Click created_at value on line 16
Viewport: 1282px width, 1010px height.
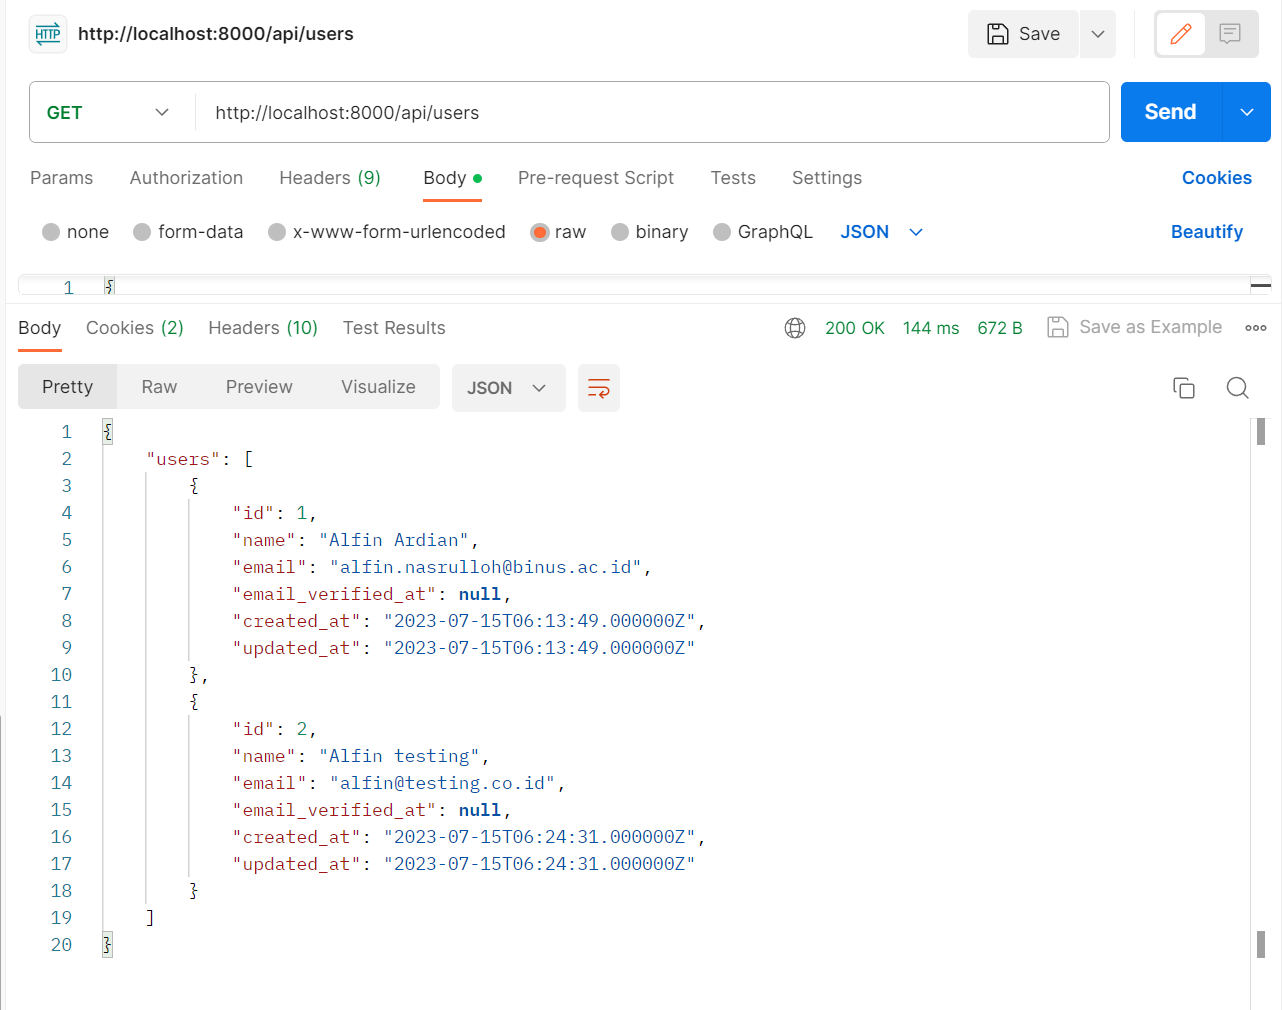coord(540,837)
